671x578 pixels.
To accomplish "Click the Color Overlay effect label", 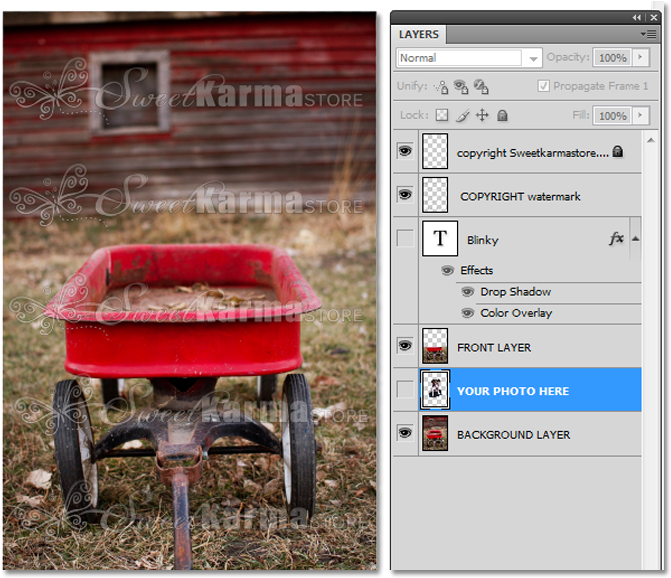I will [516, 313].
